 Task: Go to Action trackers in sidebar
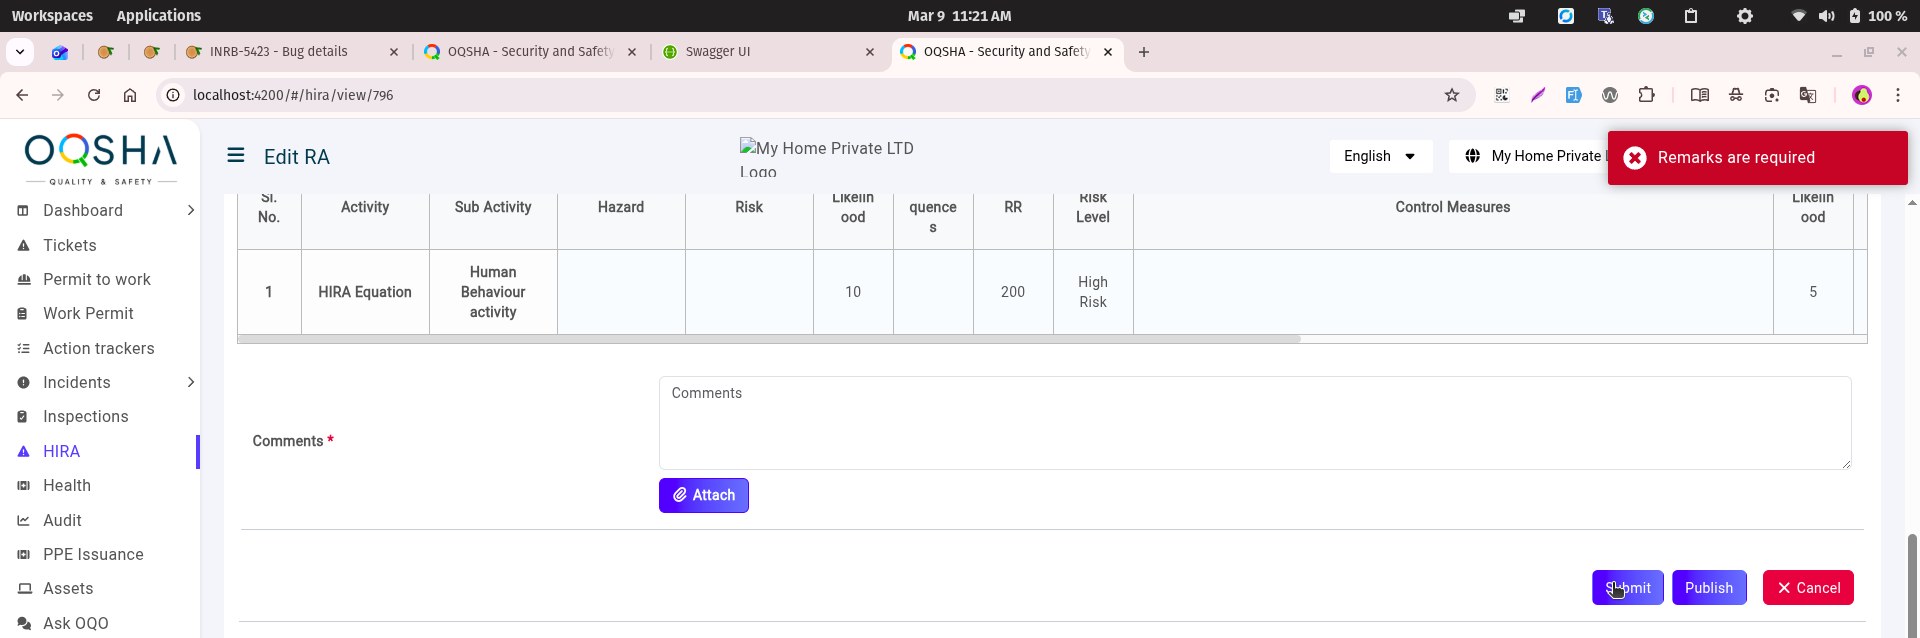click(x=98, y=348)
